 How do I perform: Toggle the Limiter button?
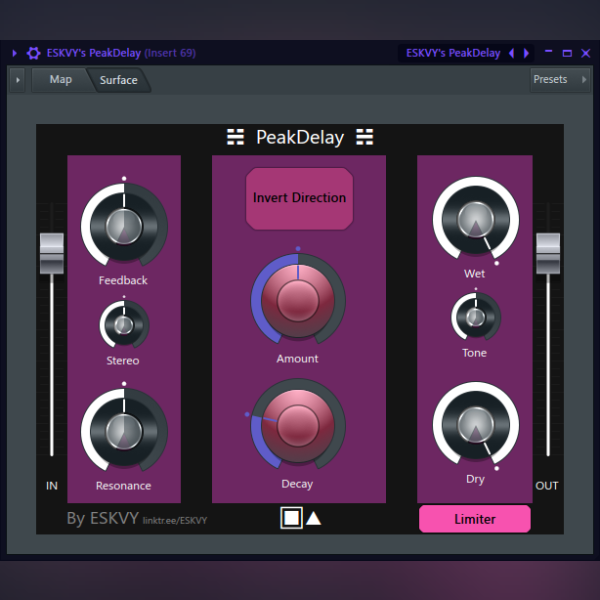pyautogui.click(x=475, y=519)
